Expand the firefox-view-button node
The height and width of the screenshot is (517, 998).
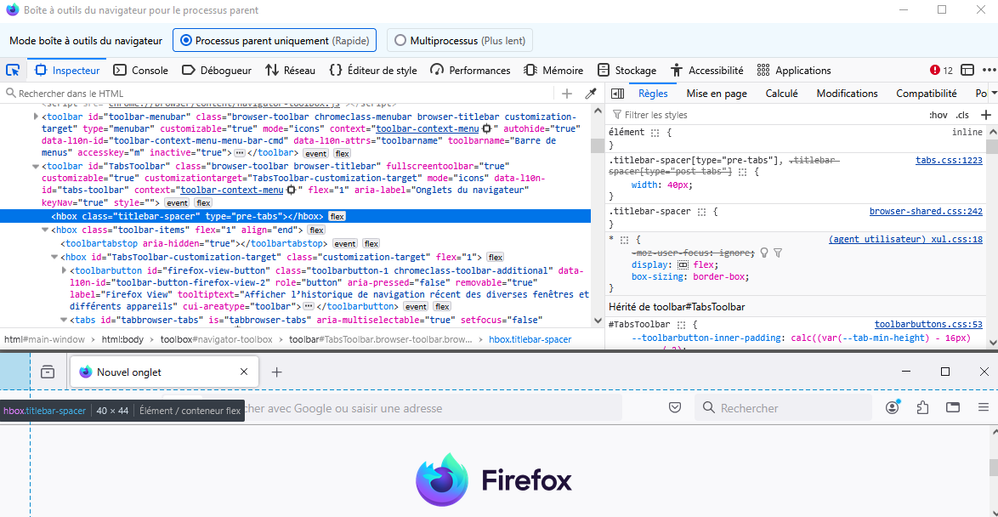pyautogui.click(x=64, y=271)
